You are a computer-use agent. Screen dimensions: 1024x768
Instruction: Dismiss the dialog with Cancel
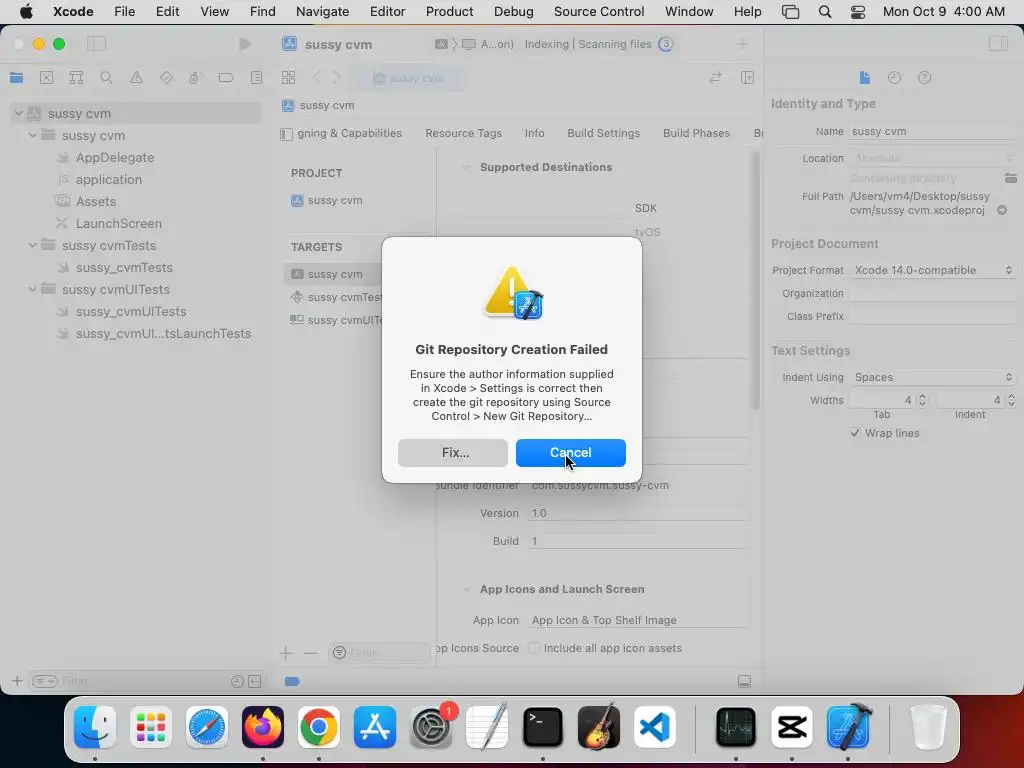pyautogui.click(x=570, y=453)
